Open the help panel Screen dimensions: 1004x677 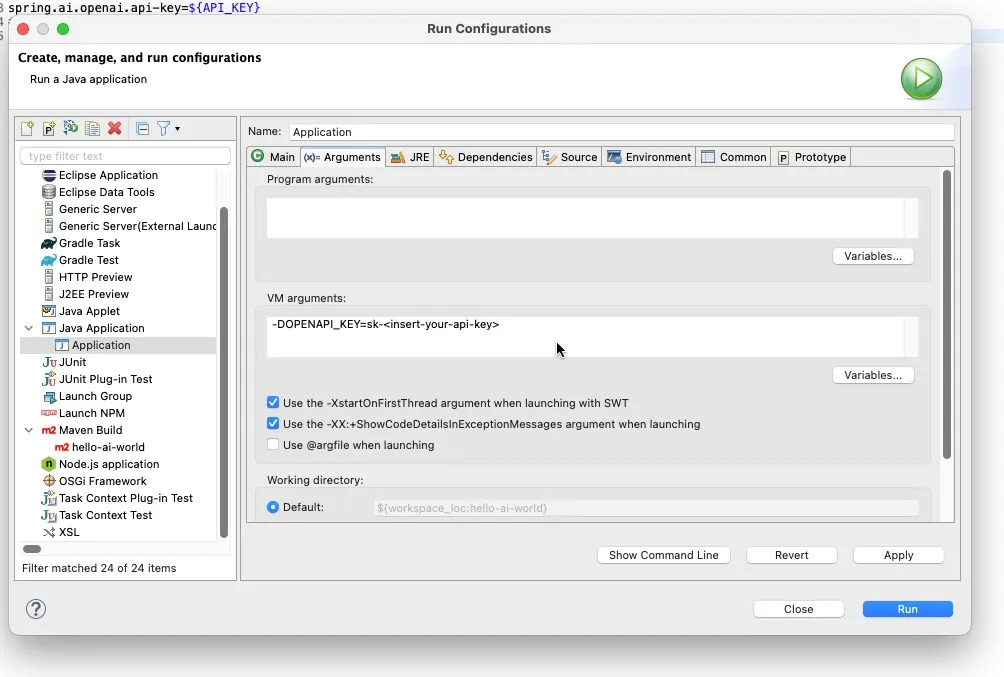point(36,608)
